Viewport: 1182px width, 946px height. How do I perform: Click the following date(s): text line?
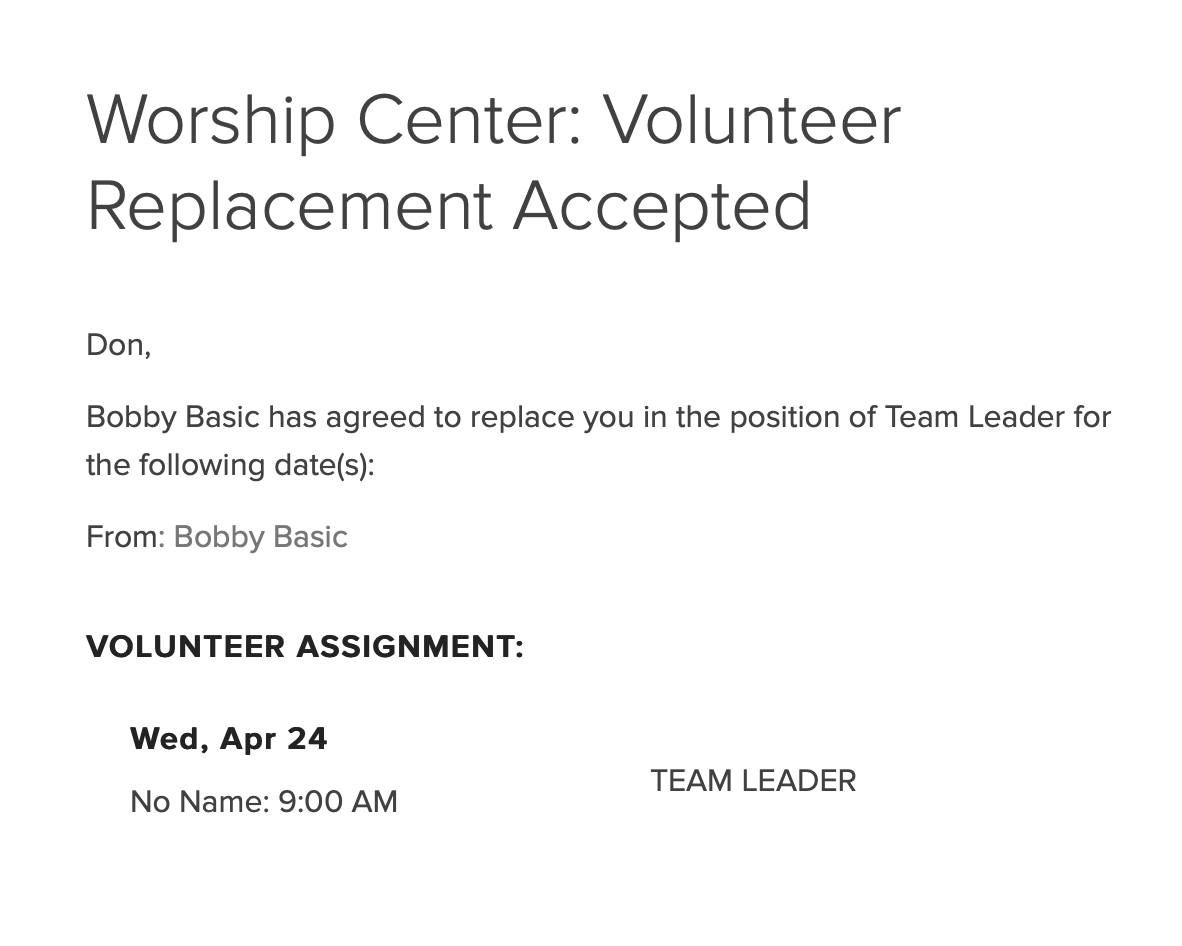click(230, 465)
